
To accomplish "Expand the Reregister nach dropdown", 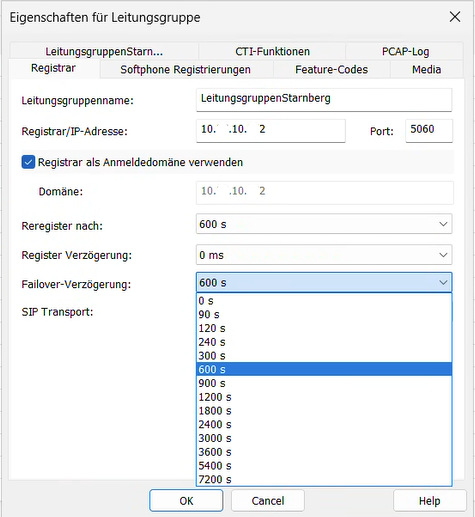I will (x=324, y=224).
